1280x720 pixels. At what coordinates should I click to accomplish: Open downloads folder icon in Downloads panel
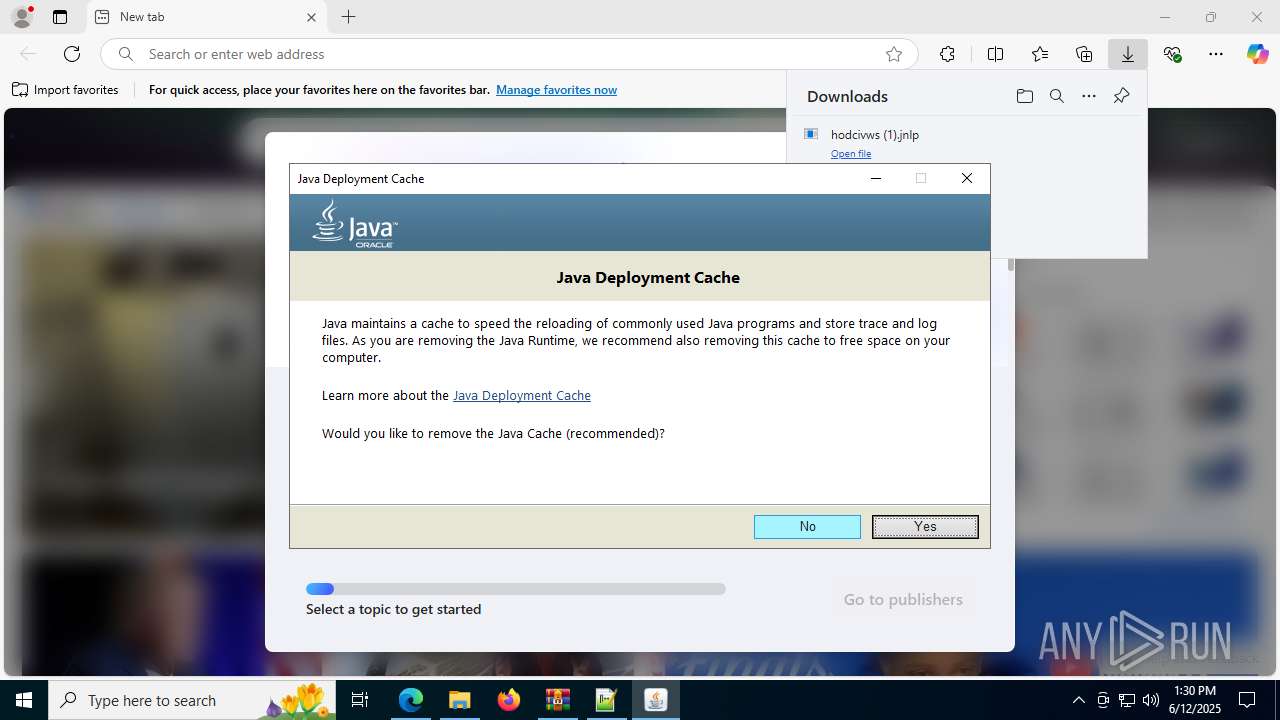1024,96
